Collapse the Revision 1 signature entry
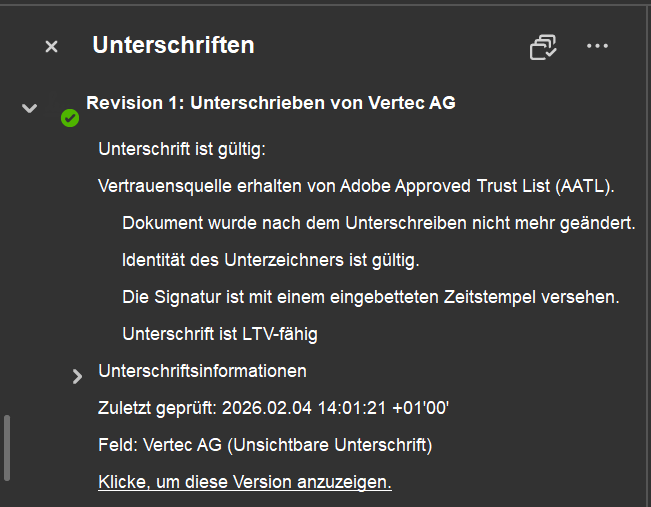The width and height of the screenshot is (651, 507). tap(30, 107)
